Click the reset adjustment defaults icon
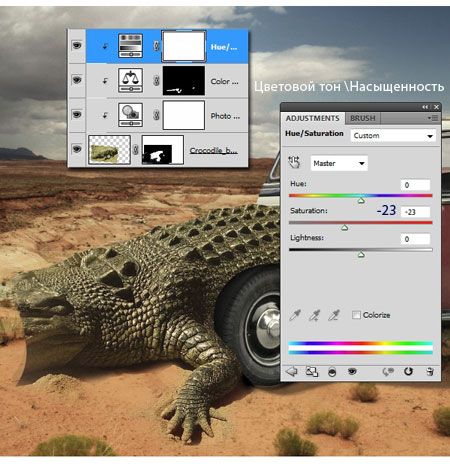The image size is (450, 464). (x=408, y=371)
